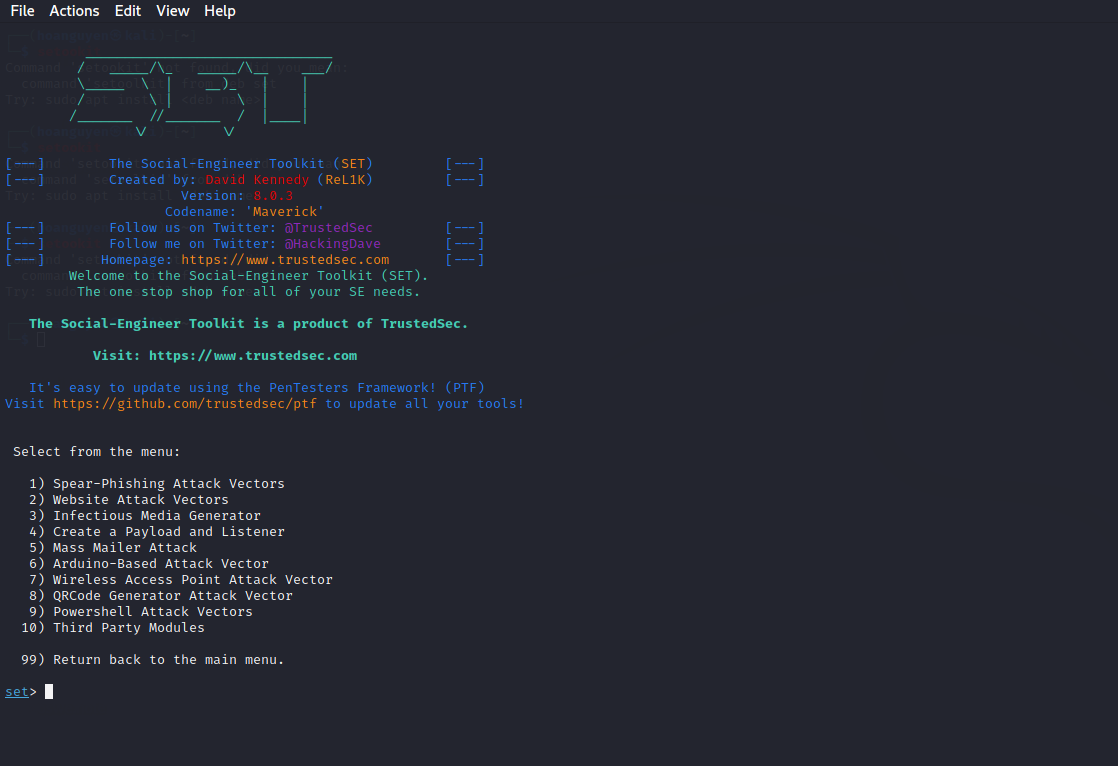Click the 'ReL1K' nickname text
Screen dimensions: 1118x766
[x=345, y=180]
